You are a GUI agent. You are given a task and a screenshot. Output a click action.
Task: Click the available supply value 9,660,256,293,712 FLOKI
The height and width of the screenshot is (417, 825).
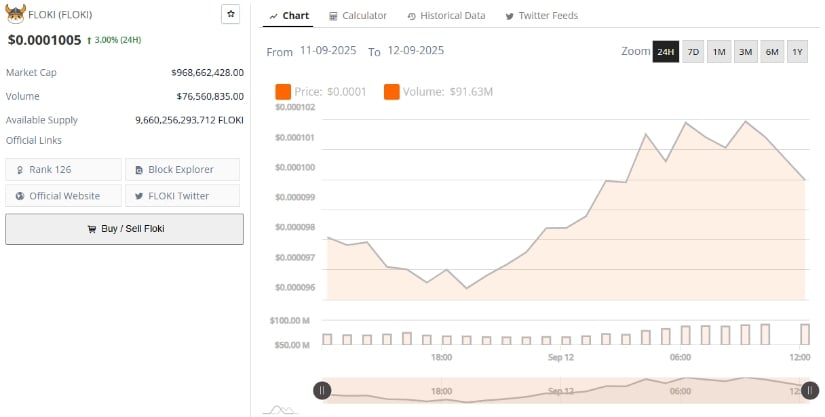click(x=189, y=120)
